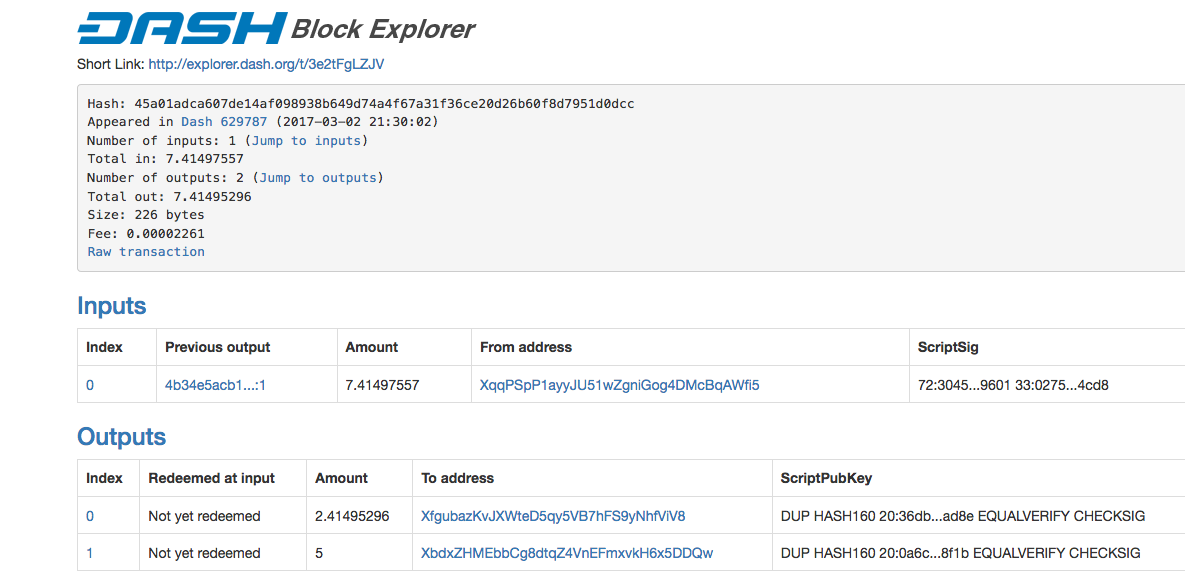1185x585 pixels.
Task: Click the Outputs table Index header
Action: tap(104, 478)
